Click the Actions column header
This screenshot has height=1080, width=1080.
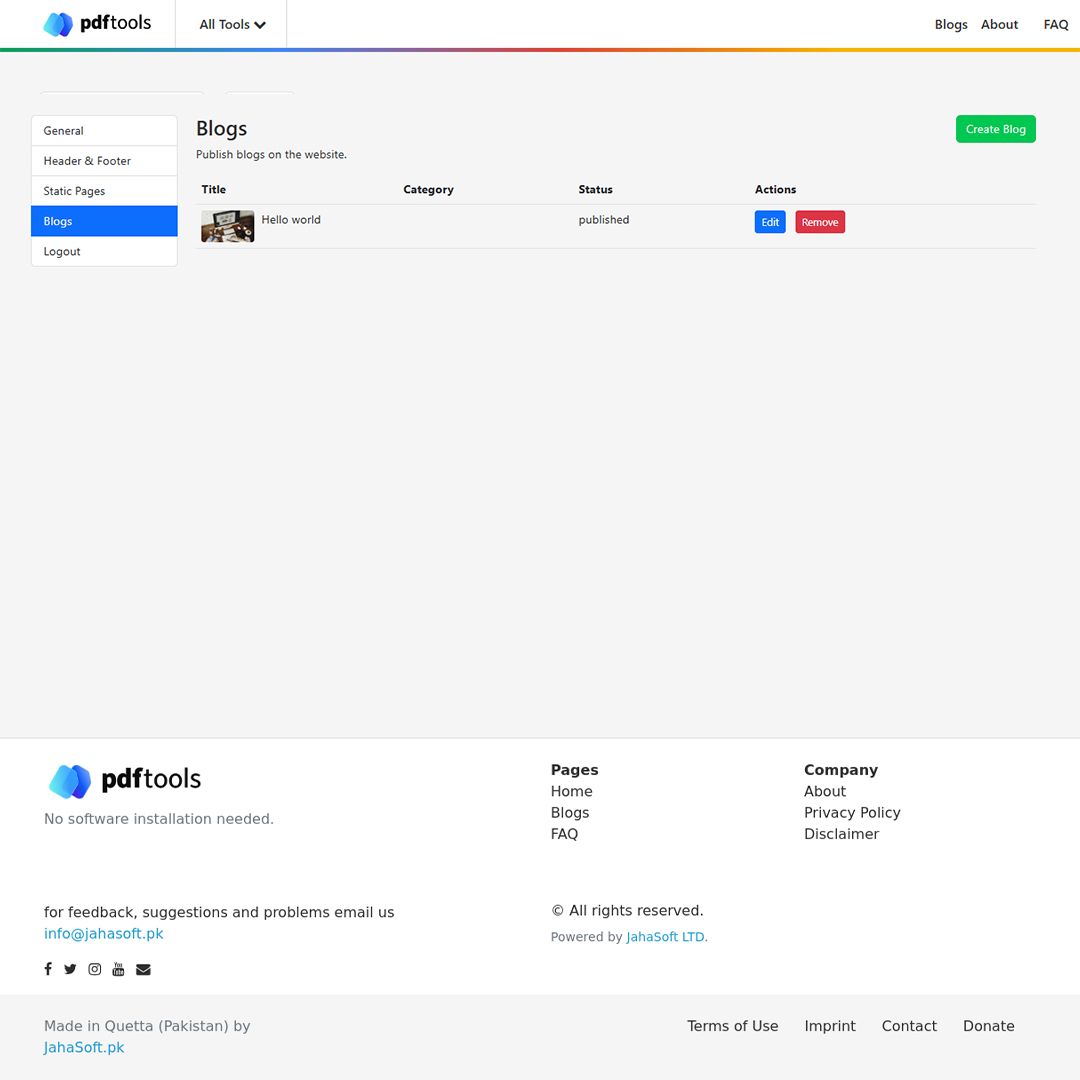(775, 189)
